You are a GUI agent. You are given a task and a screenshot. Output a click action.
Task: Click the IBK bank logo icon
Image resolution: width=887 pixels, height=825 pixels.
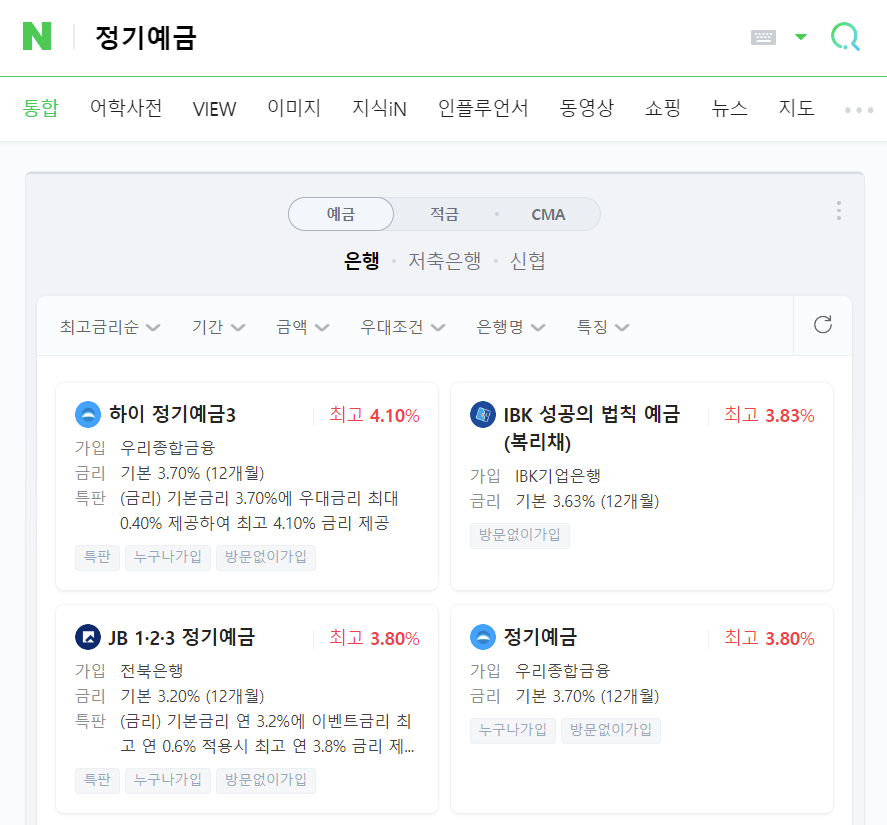pyautogui.click(x=483, y=415)
